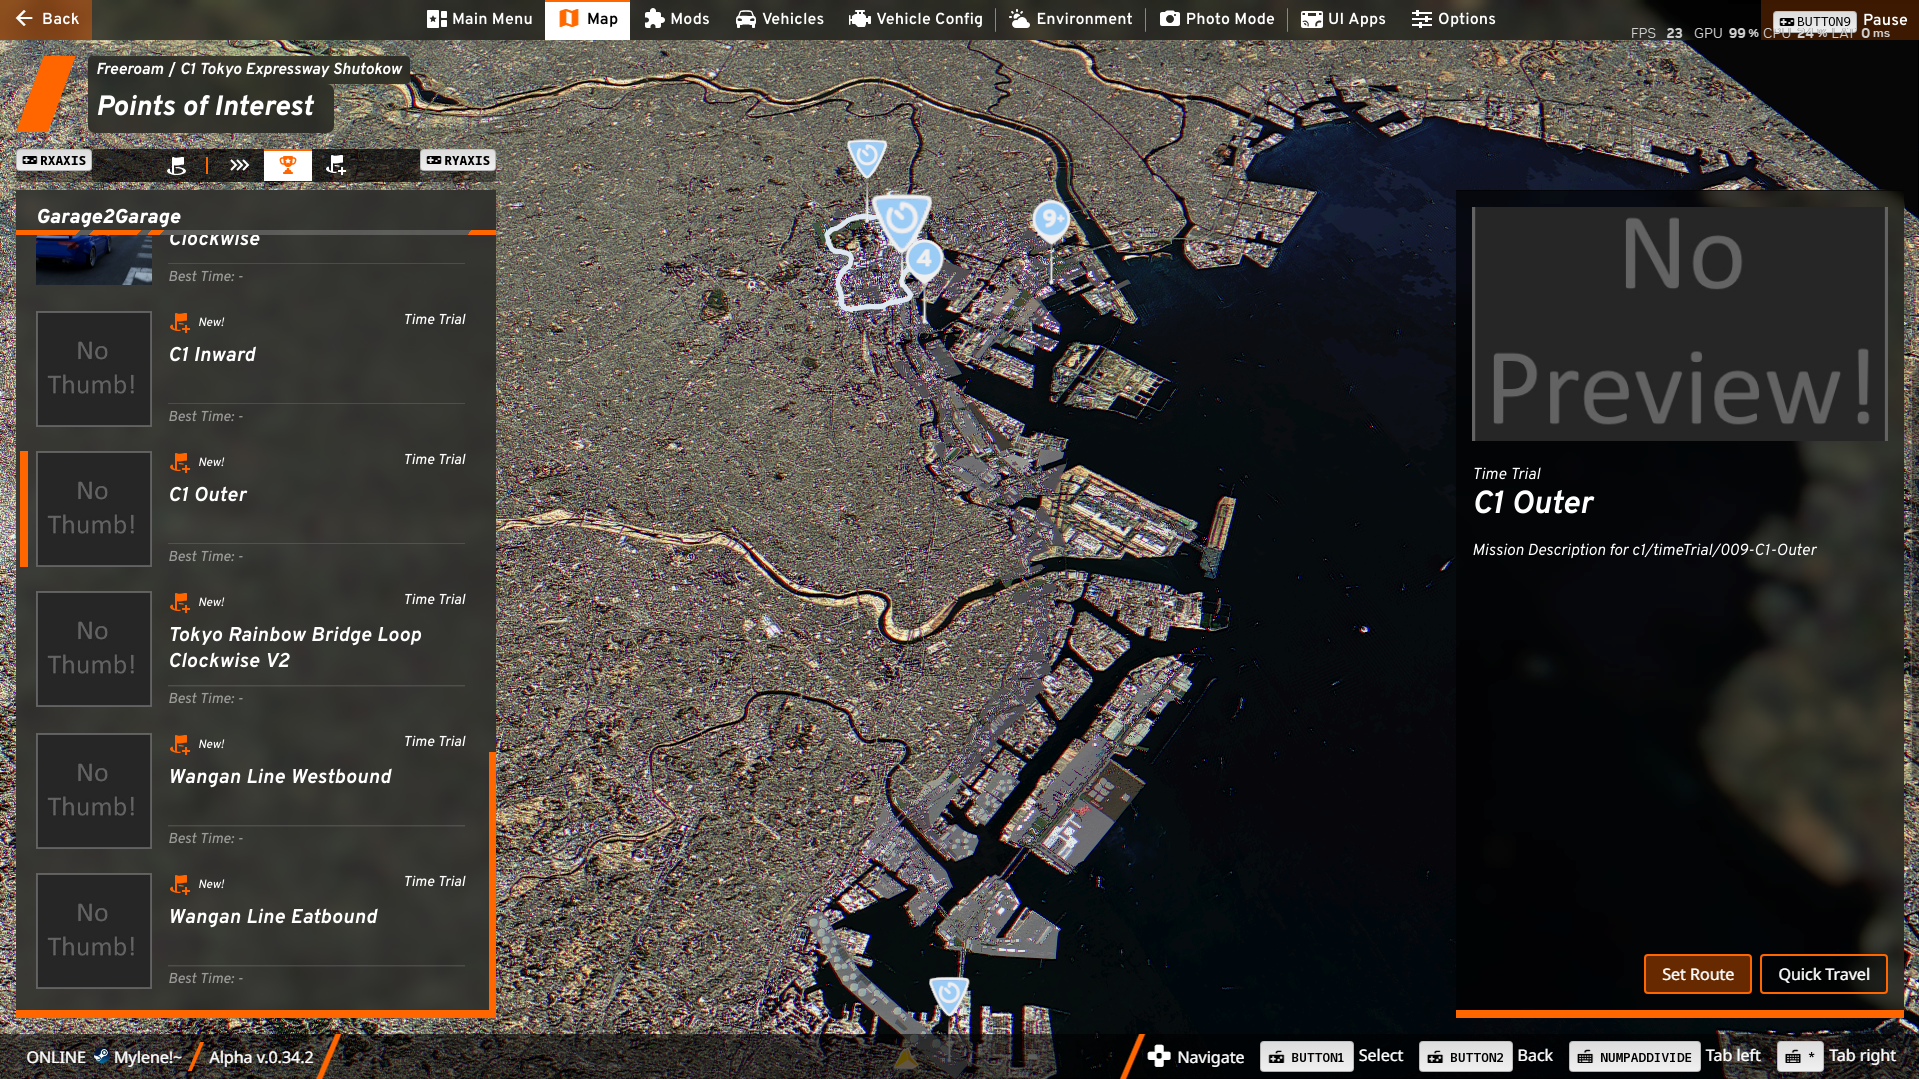This screenshot has height=1079, width=1919.
Task: Switch to the Environment tab
Action: pos(1071,19)
